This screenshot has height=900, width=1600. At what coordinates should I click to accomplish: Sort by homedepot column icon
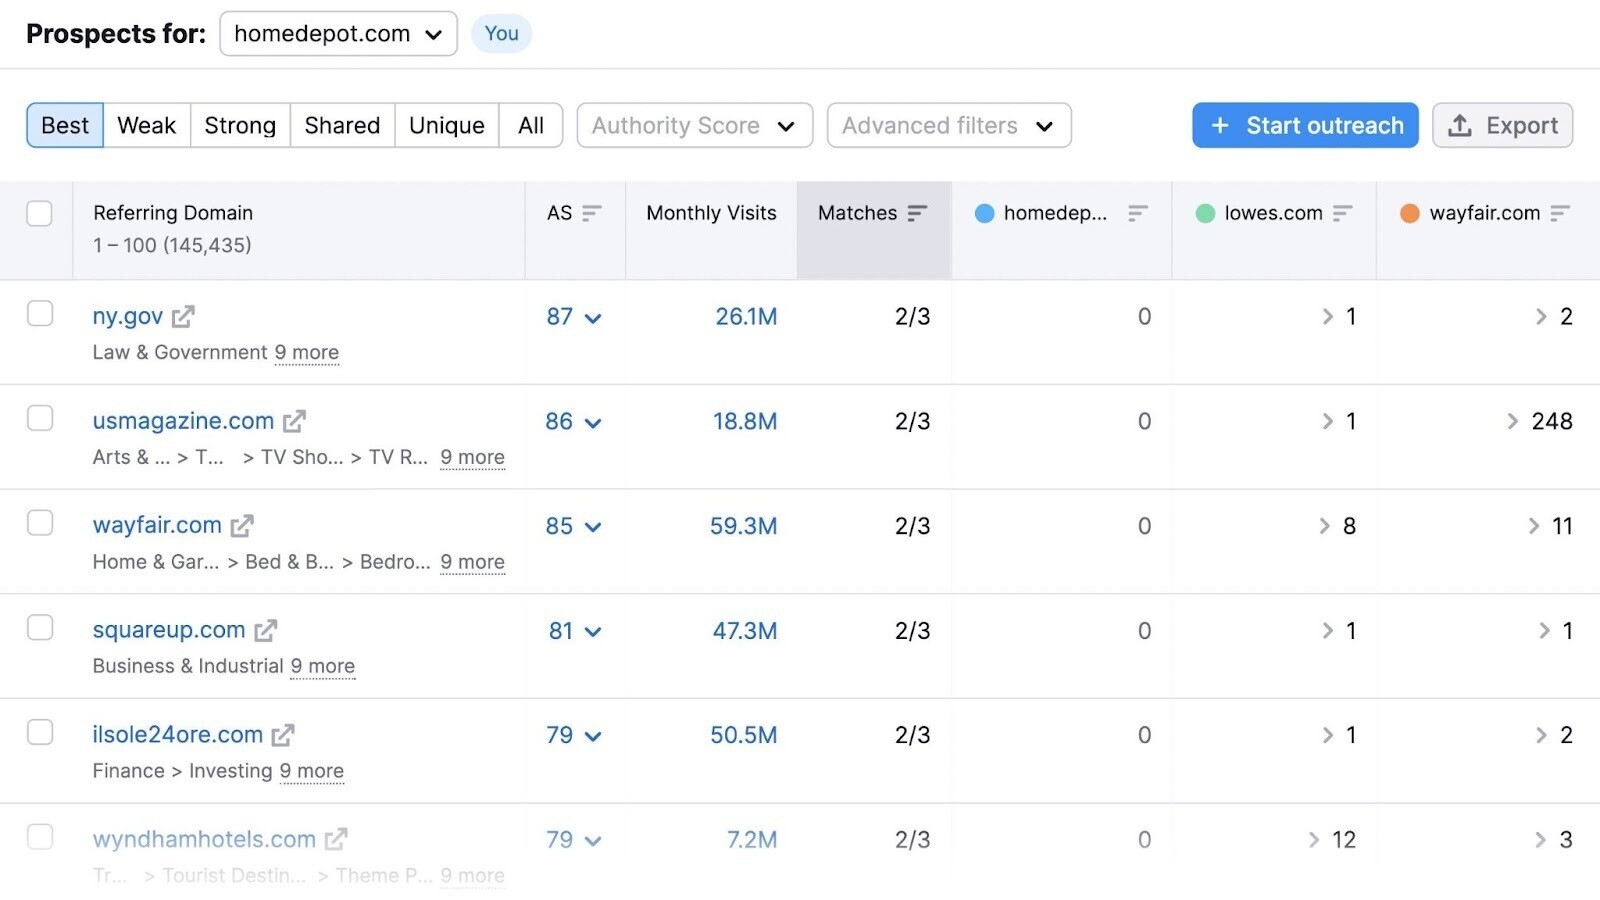pos(1137,213)
